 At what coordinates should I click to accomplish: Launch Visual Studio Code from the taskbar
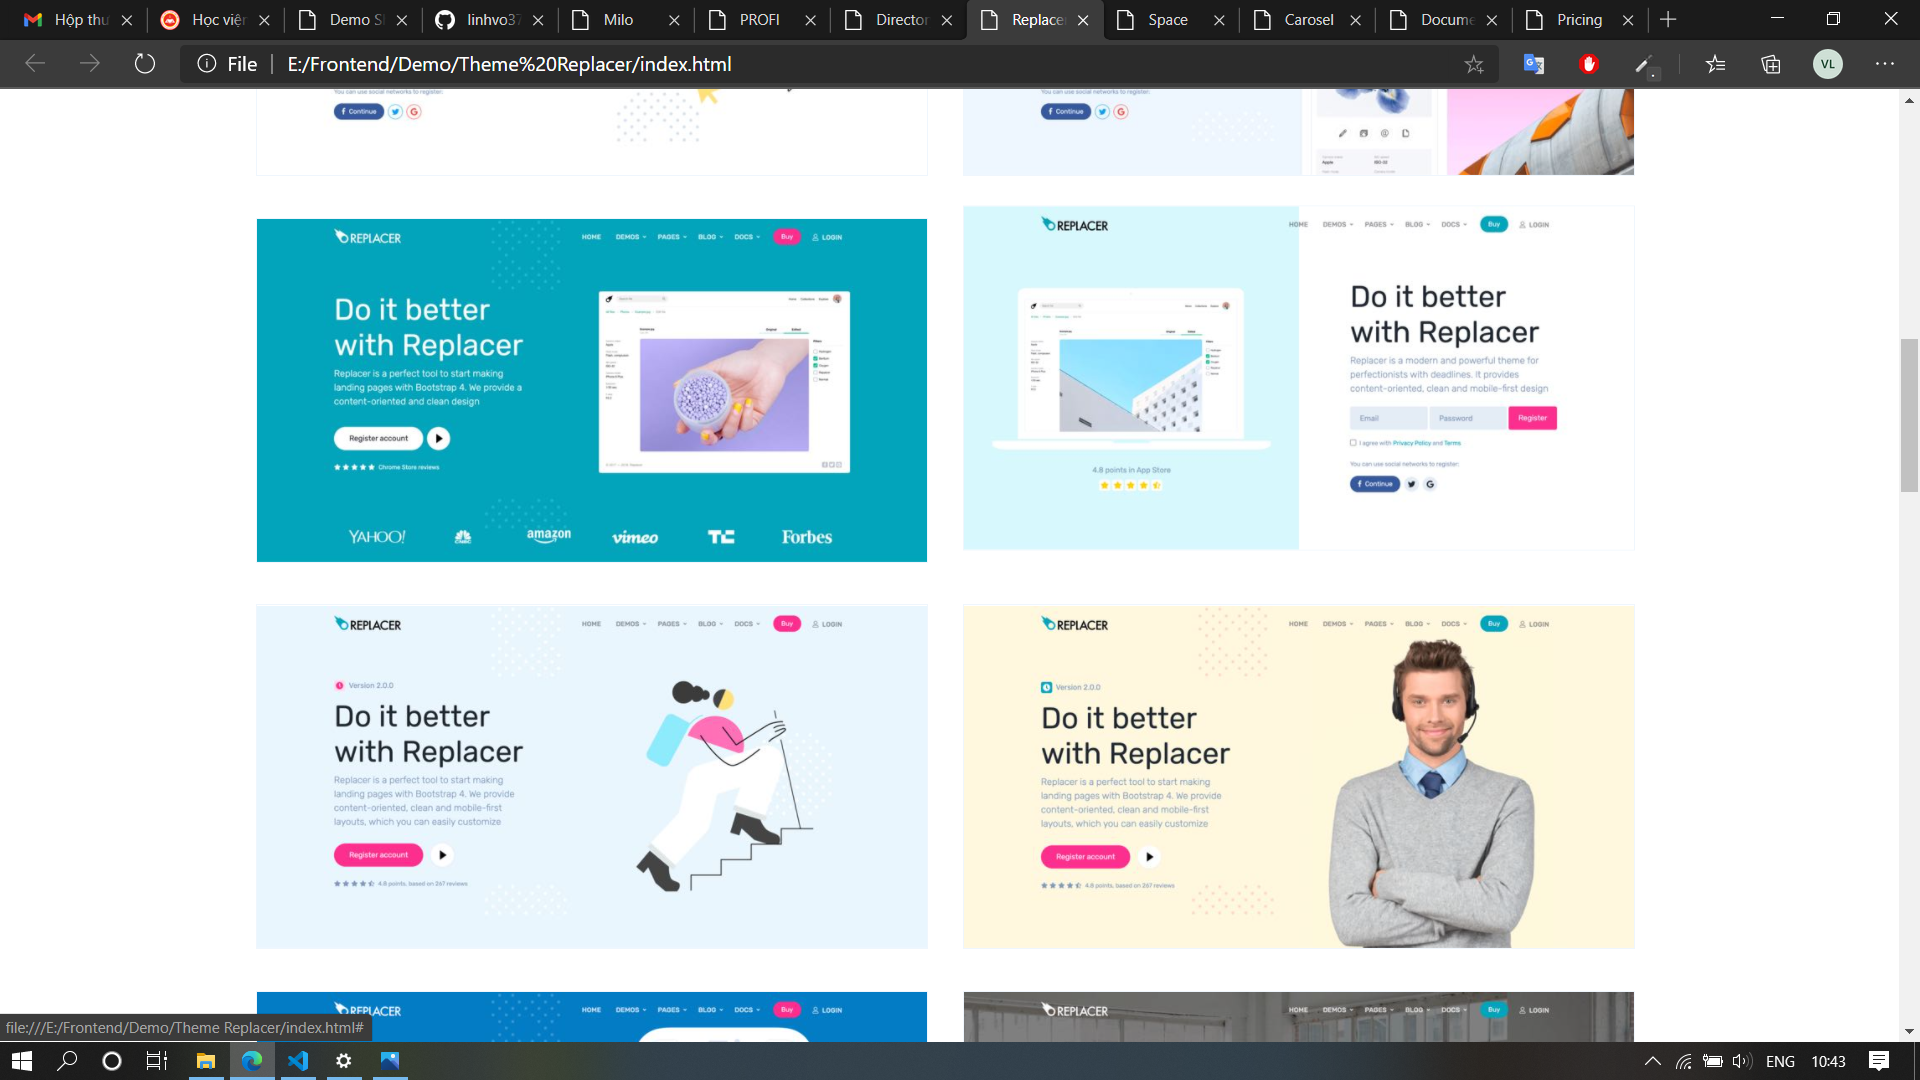point(299,1061)
